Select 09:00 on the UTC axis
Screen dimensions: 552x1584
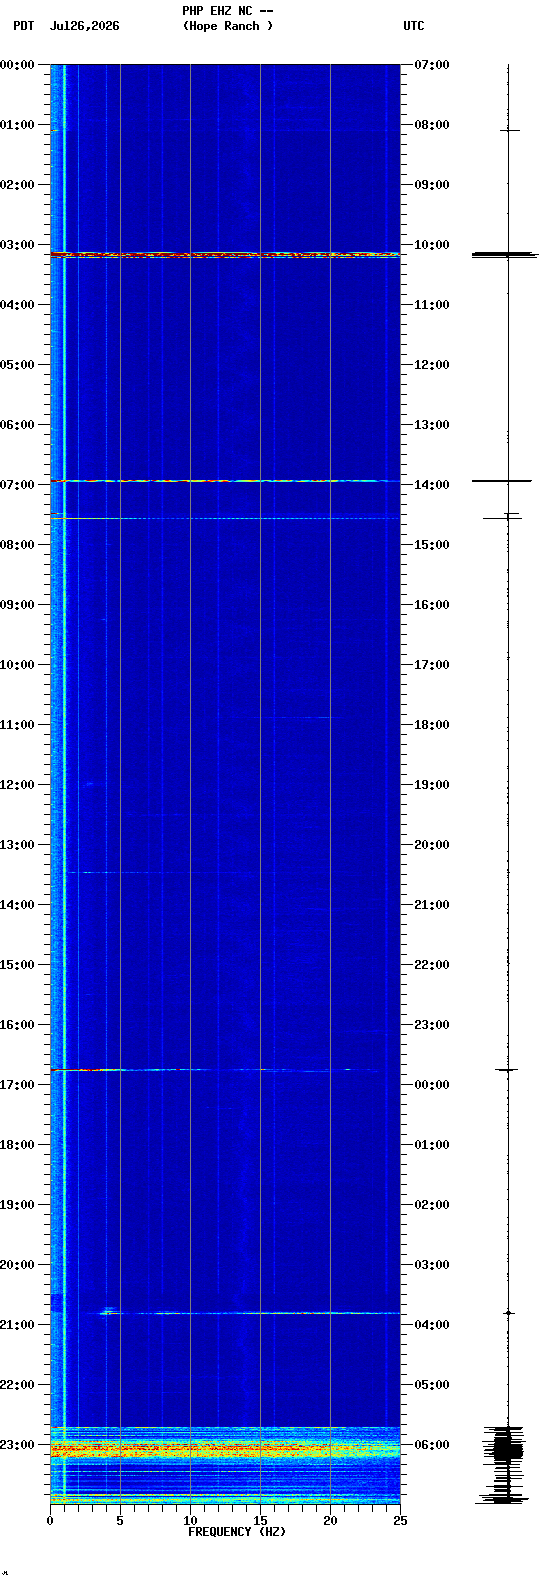pyautogui.click(x=432, y=185)
